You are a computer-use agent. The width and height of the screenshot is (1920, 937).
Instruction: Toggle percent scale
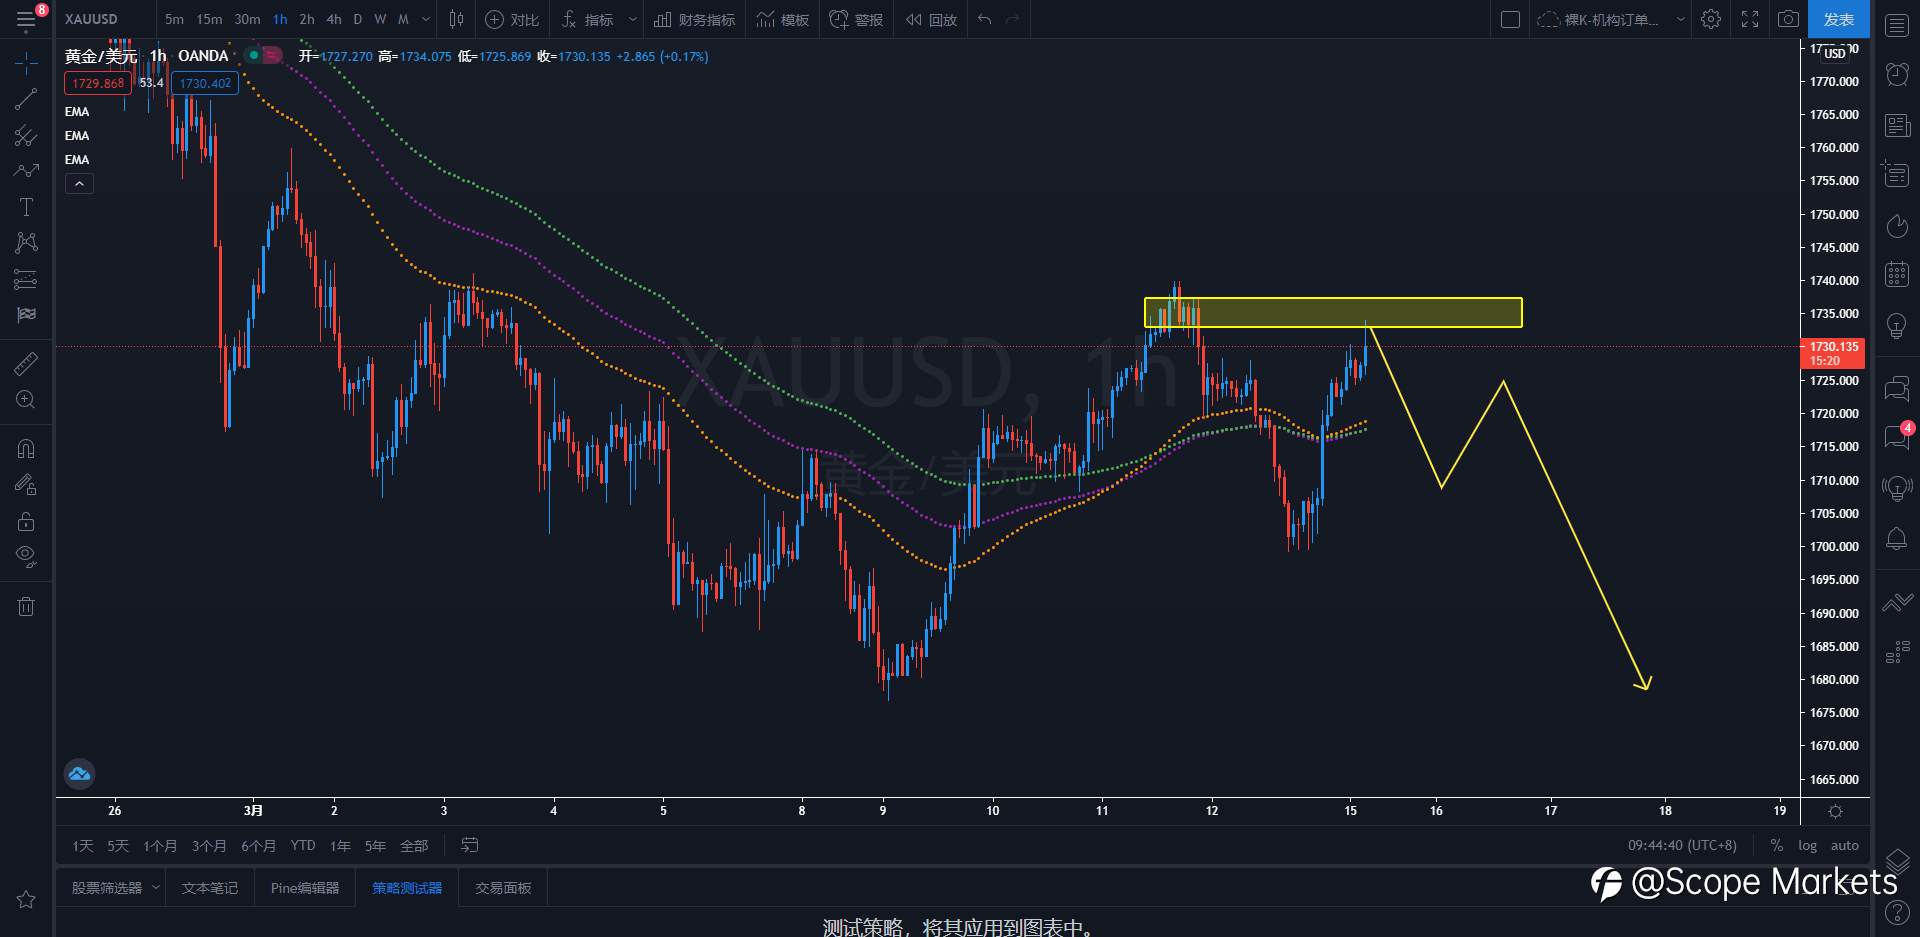pyautogui.click(x=1776, y=846)
